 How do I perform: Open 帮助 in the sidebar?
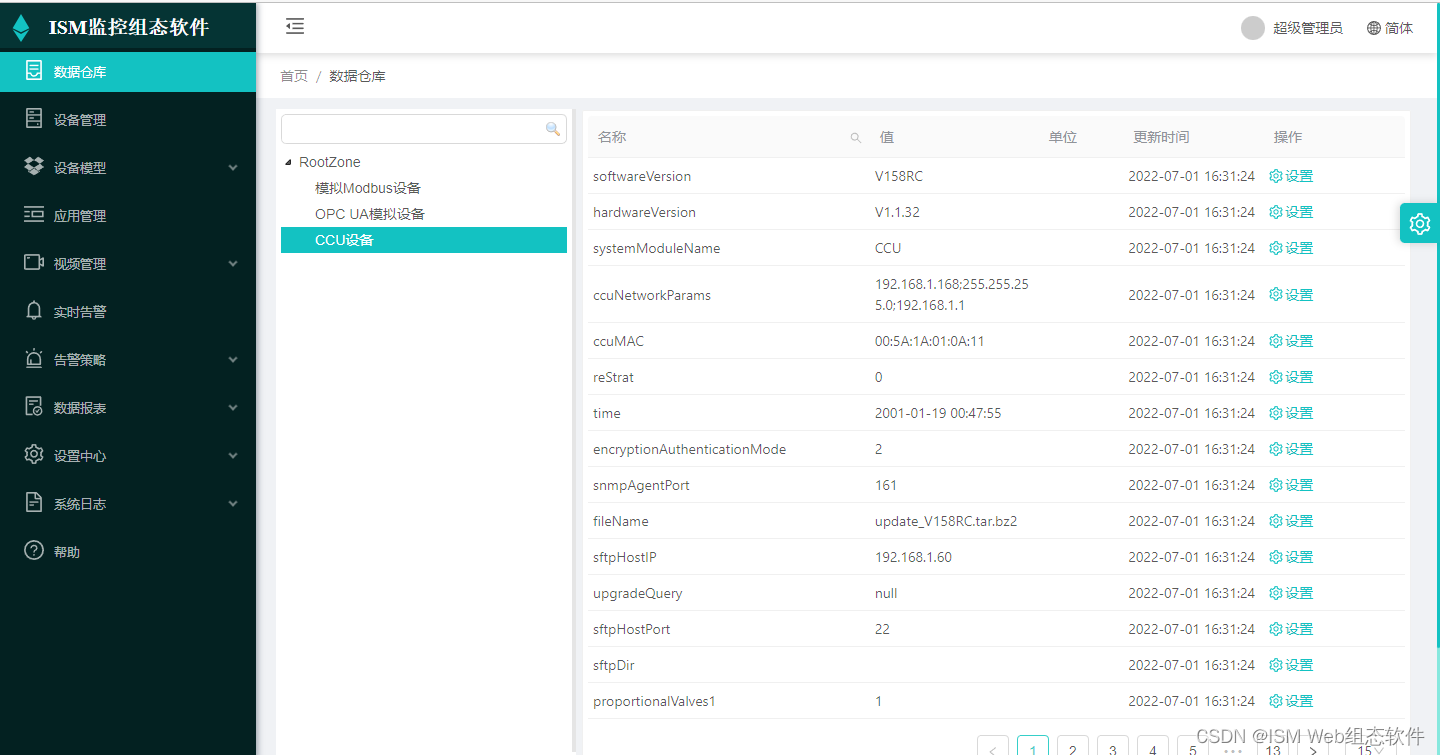128,552
